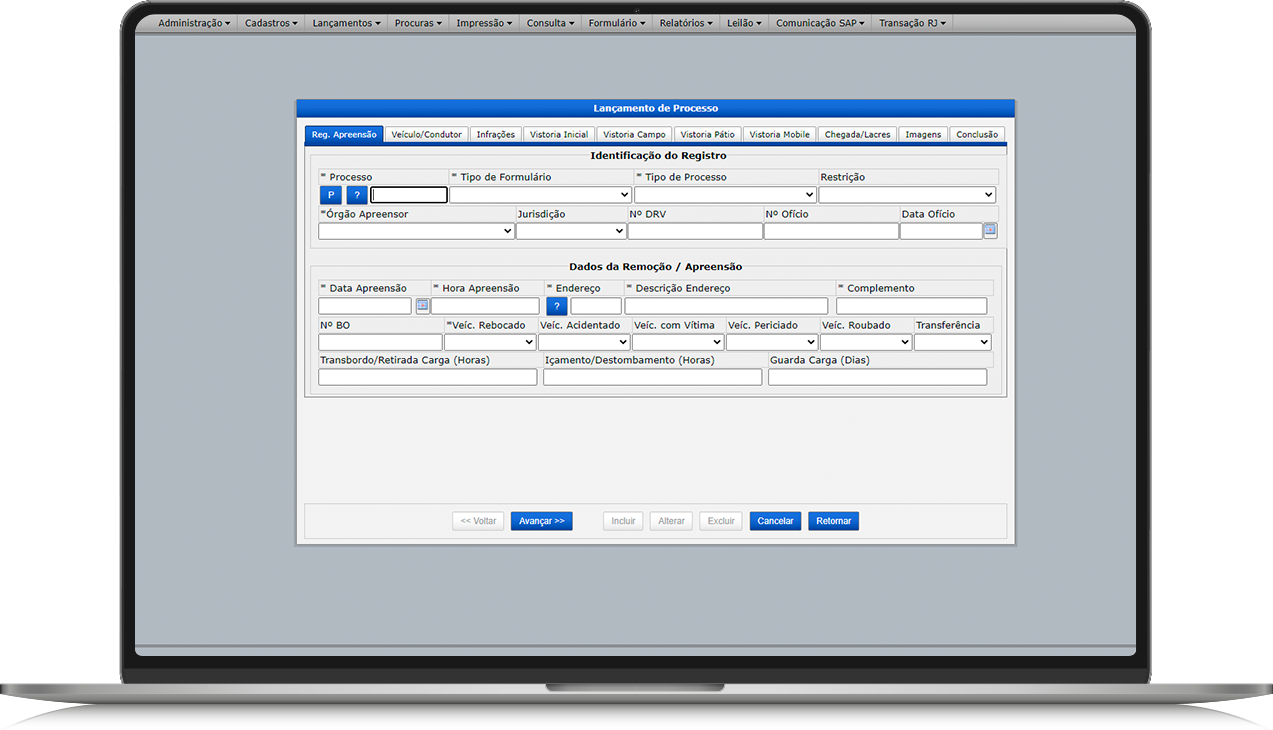Open the Impressão menu
1273x730 pixels.
pyautogui.click(x=484, y=23)
